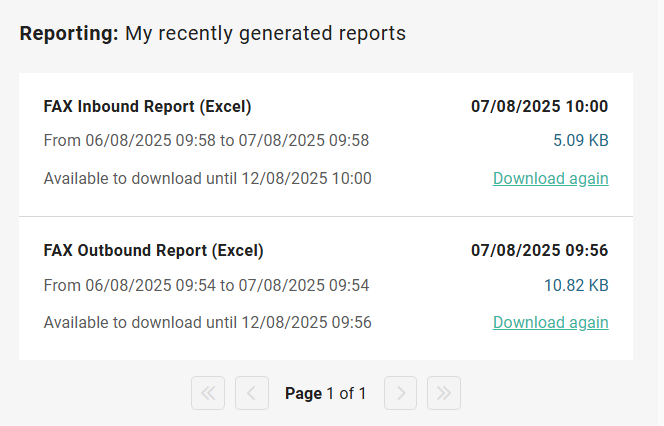Click the 5.09 KB file size
Image resolution: width=664 pixels, height=426 pixels.
coord(580,141)
